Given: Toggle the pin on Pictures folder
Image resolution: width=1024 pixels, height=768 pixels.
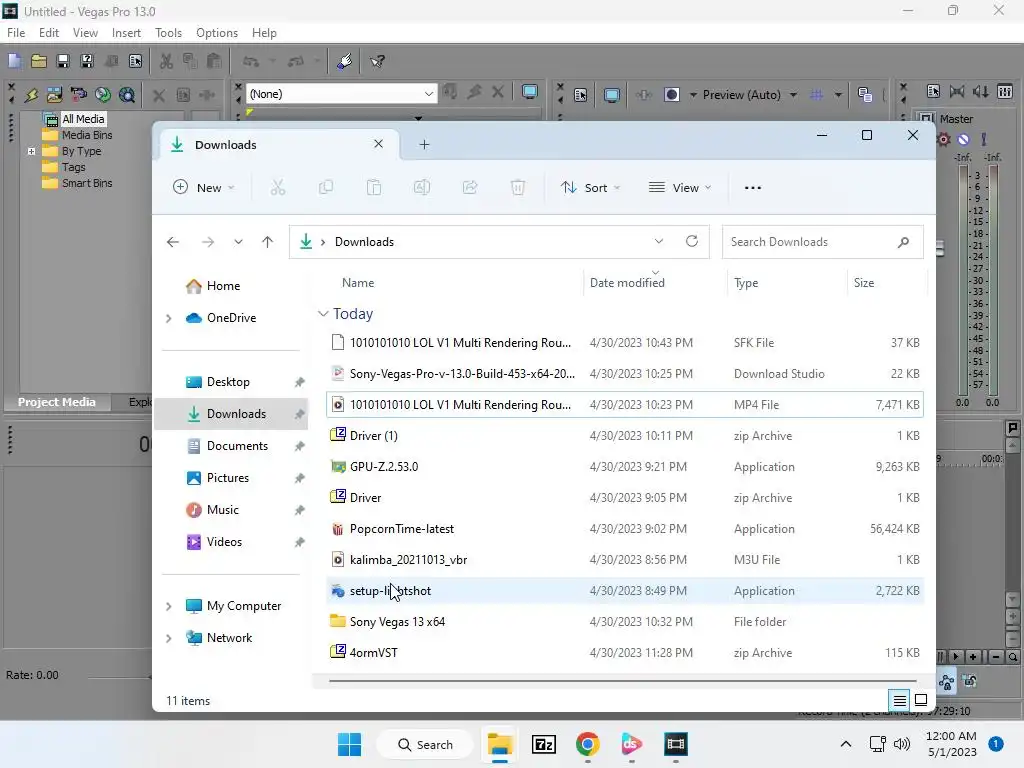Looking at the screenshot, I should tap(299, 478).
